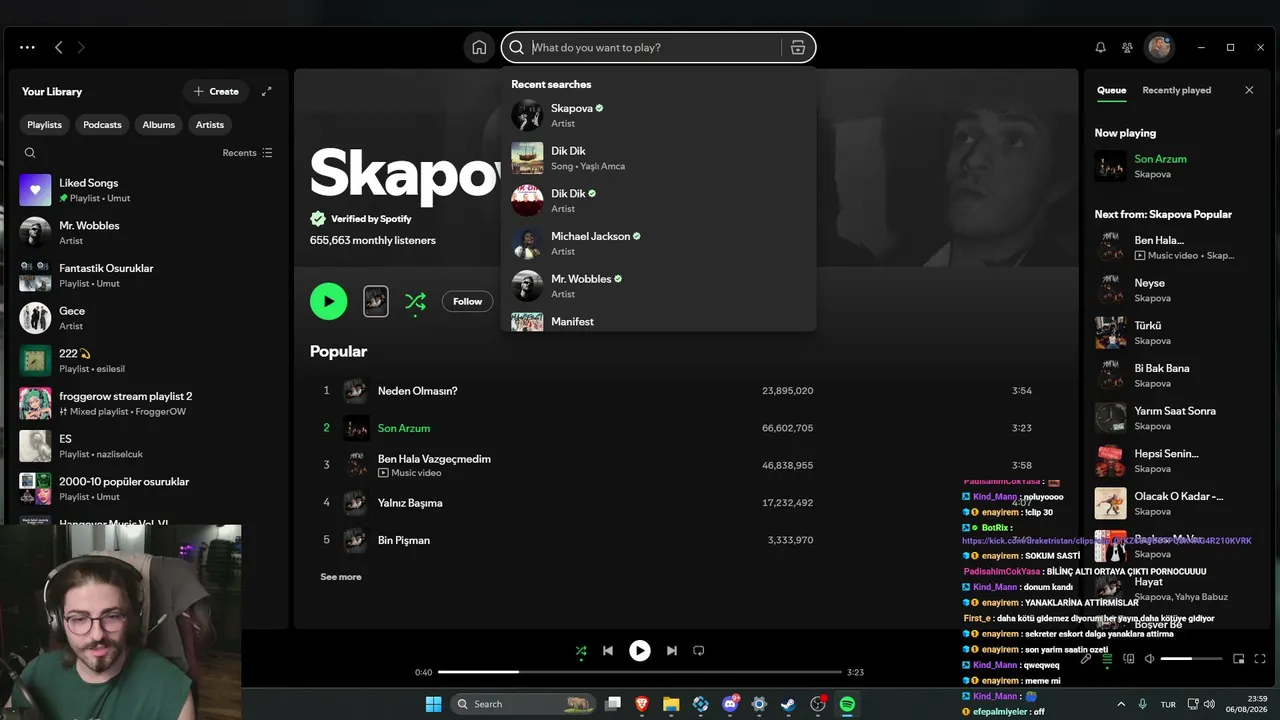Navigate back with the left arrow

[x=59, y=47]
